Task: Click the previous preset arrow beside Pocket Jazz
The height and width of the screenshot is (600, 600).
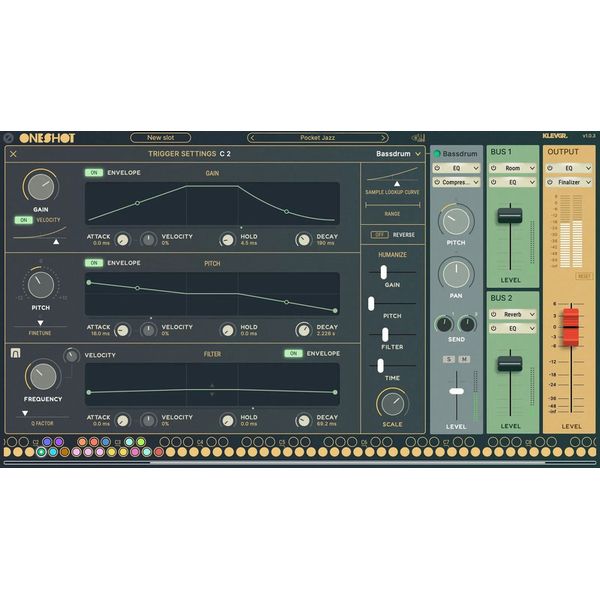Action: [x=253, y=138]
